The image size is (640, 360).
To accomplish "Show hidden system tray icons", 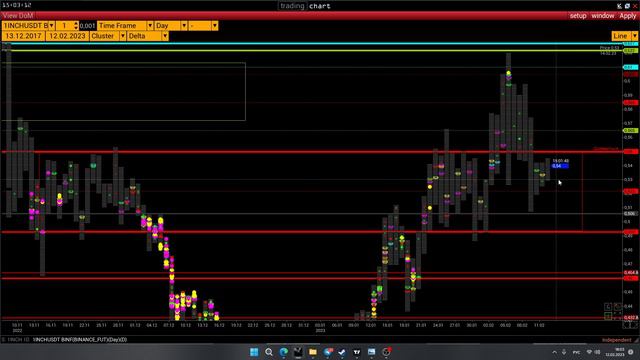I will coord(554,352).
